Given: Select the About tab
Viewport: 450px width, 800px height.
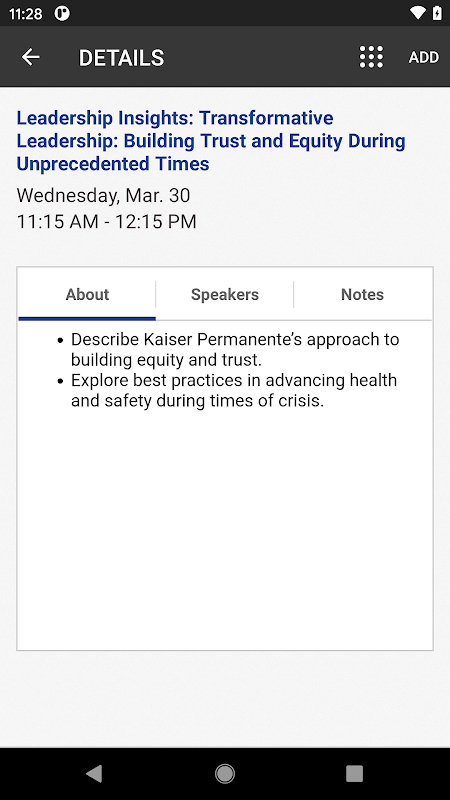Looking at the screenshot, I should pos(87,294).
